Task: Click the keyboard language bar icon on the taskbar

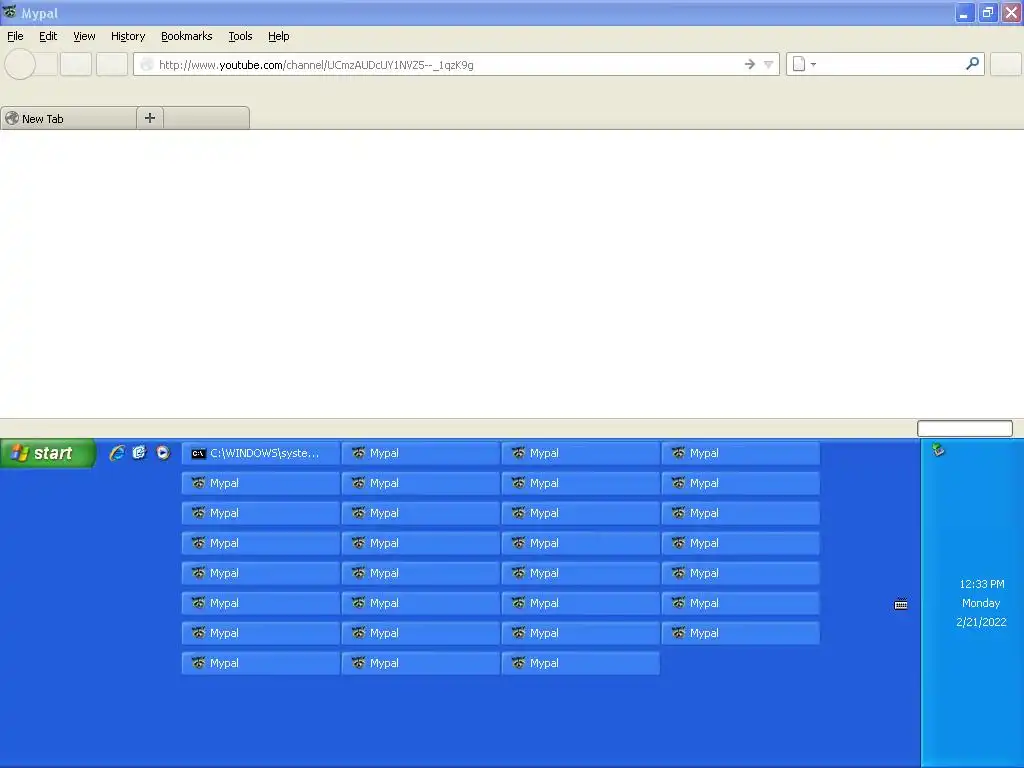Action: pyautogui.click(x=901, y=604)
